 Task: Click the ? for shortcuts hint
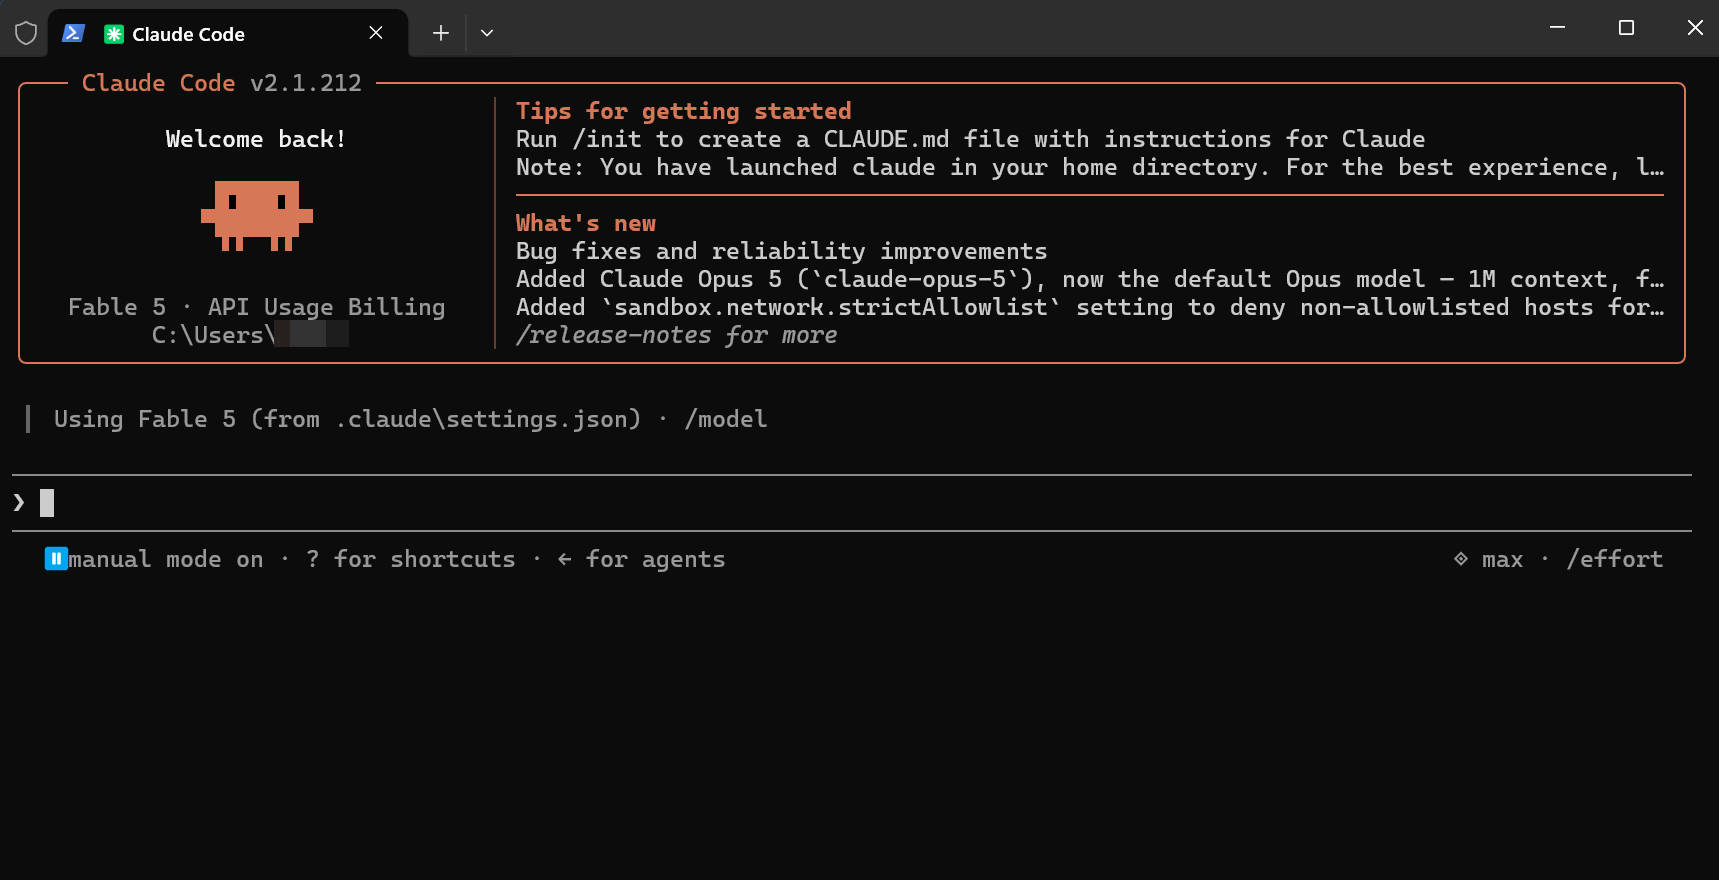click(411, 559)
